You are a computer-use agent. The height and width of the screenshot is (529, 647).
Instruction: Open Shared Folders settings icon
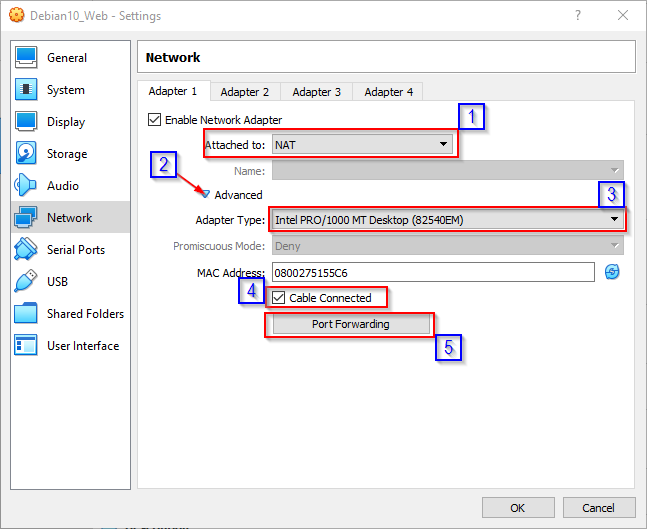(x=27, y=314)
